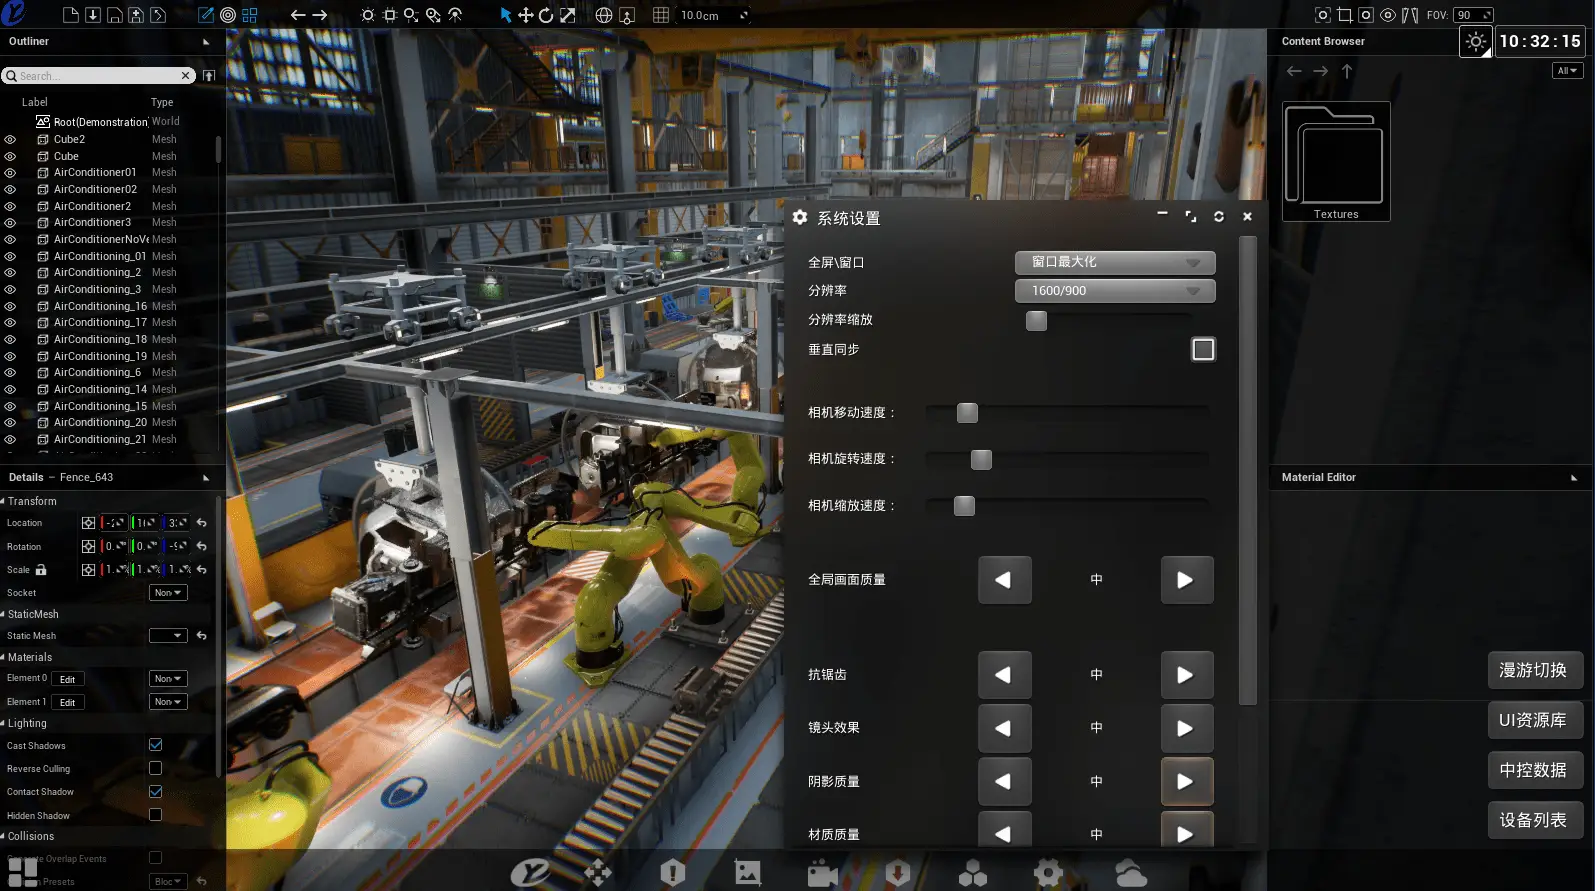Image resolution: width=1595 pixels, height=891 pixels.
Task: Open the video camera tool in bottom bar
Action: coord(822,874)
